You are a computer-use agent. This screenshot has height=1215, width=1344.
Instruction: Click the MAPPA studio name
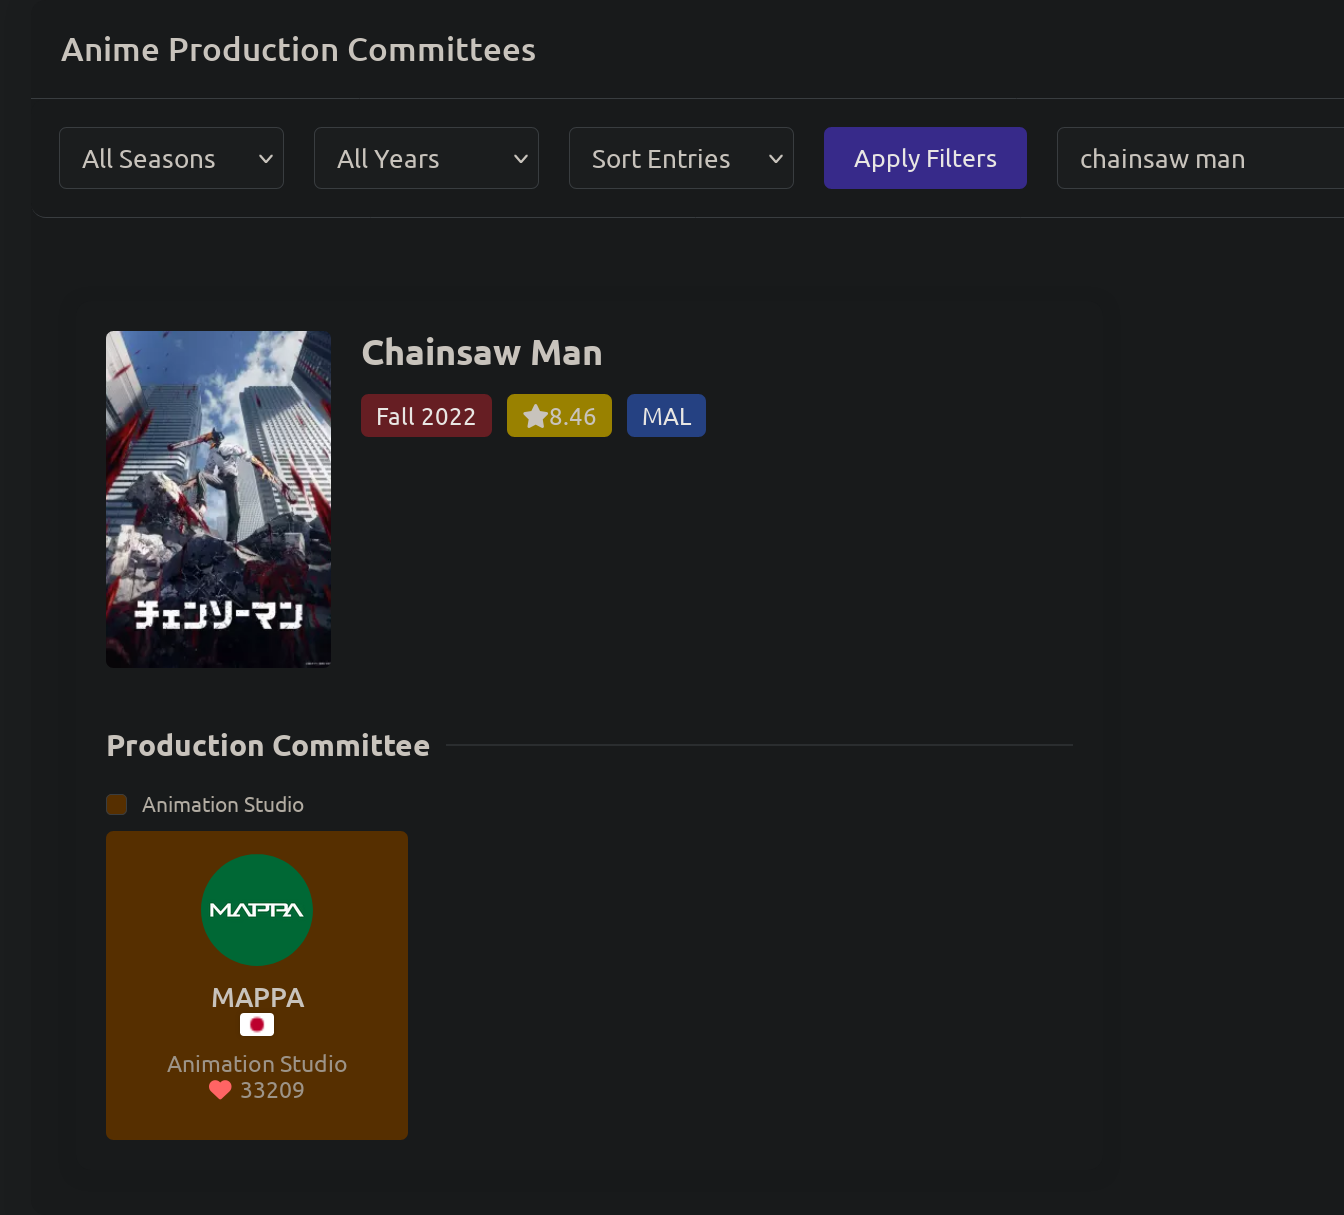point(257,998)
